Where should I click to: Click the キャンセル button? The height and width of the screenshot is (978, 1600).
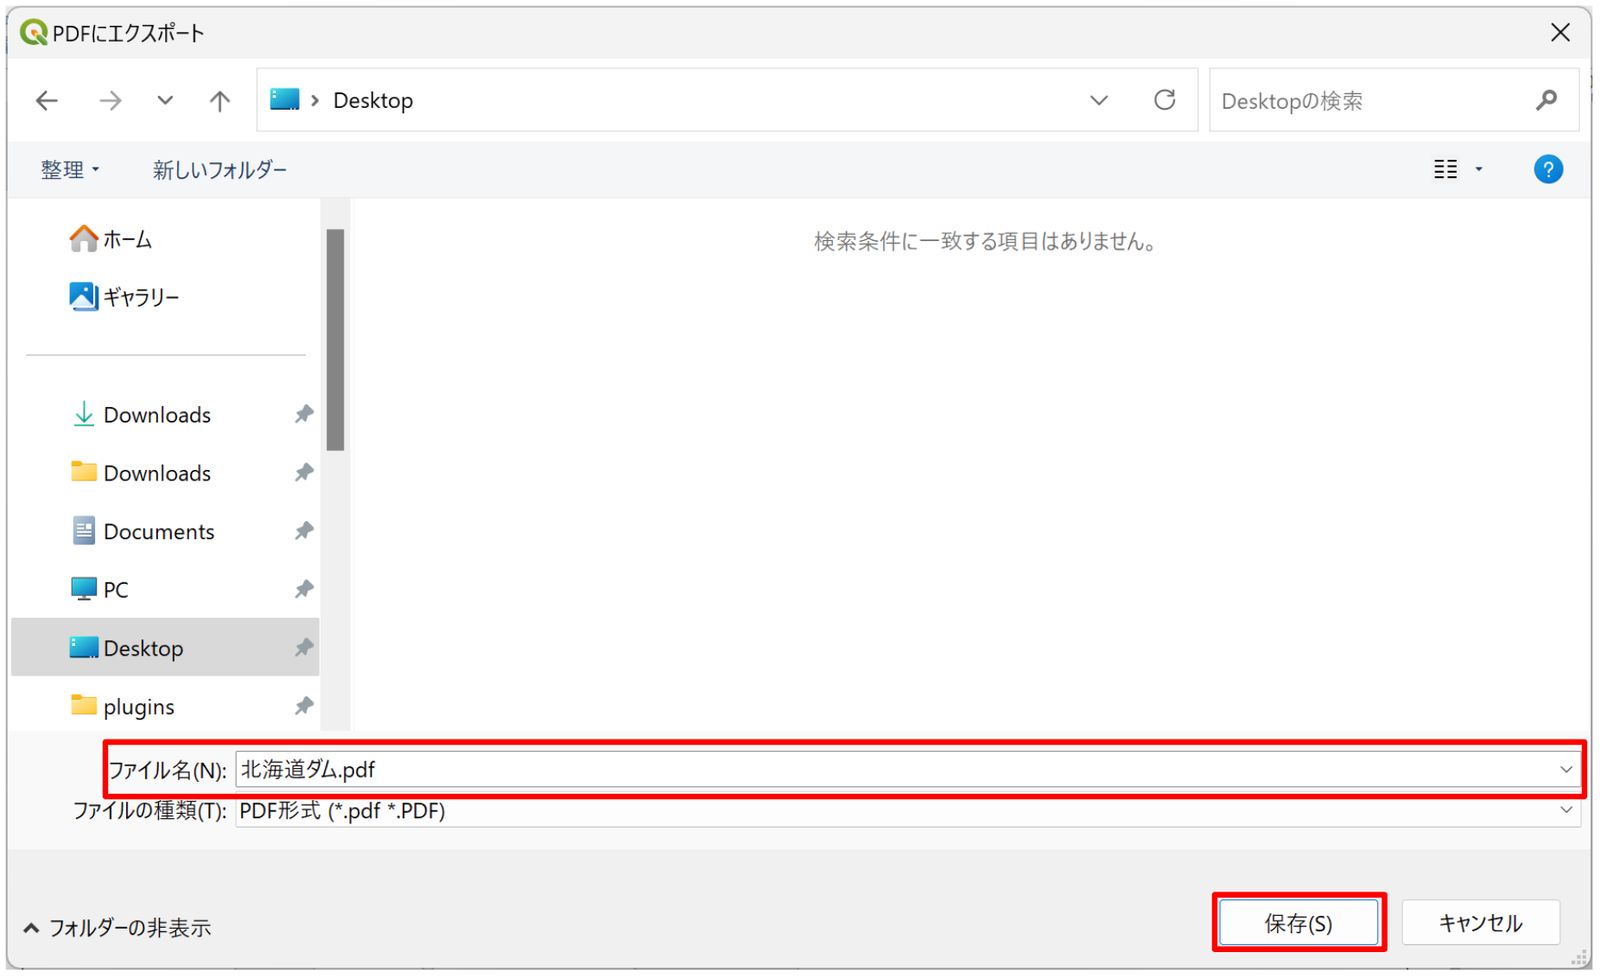coord(1480,923)
